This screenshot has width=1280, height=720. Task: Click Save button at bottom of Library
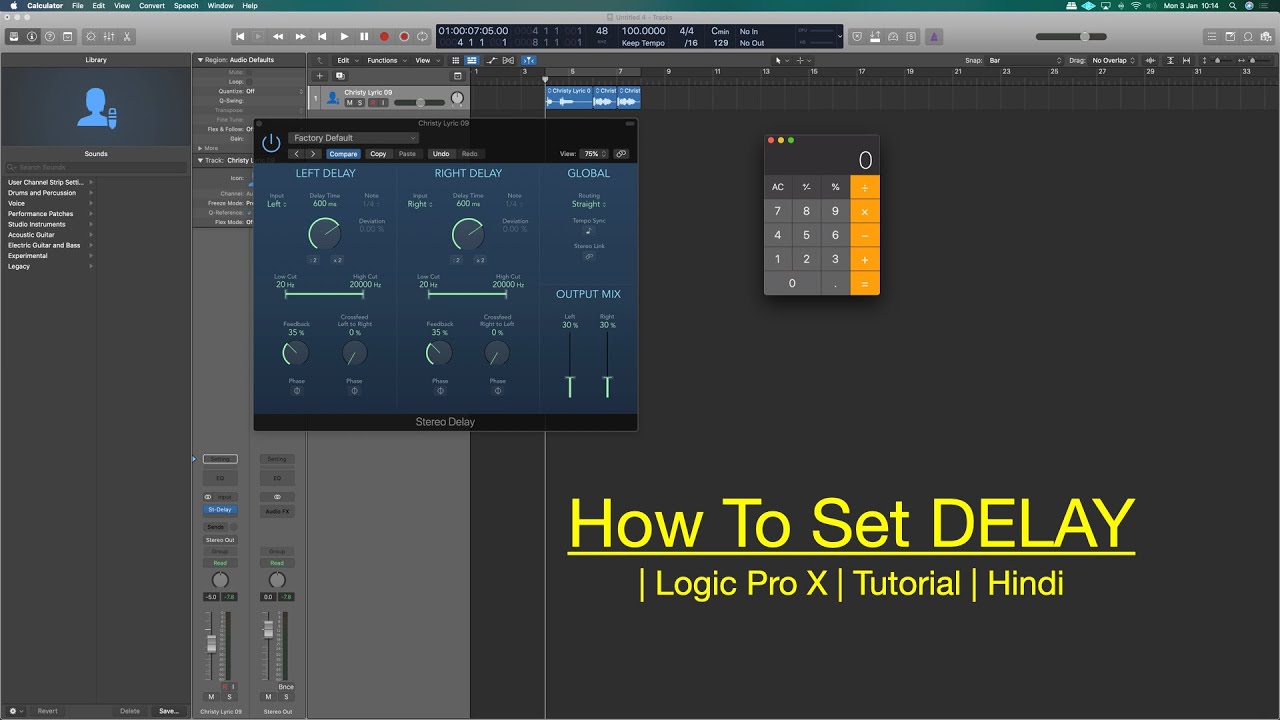168,711
